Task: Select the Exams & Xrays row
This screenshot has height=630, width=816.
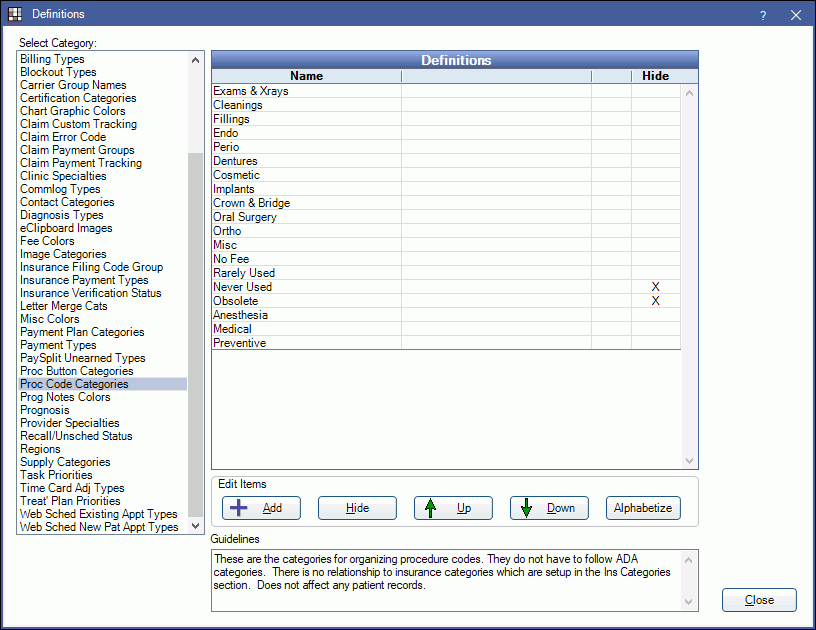Action: 300,91
